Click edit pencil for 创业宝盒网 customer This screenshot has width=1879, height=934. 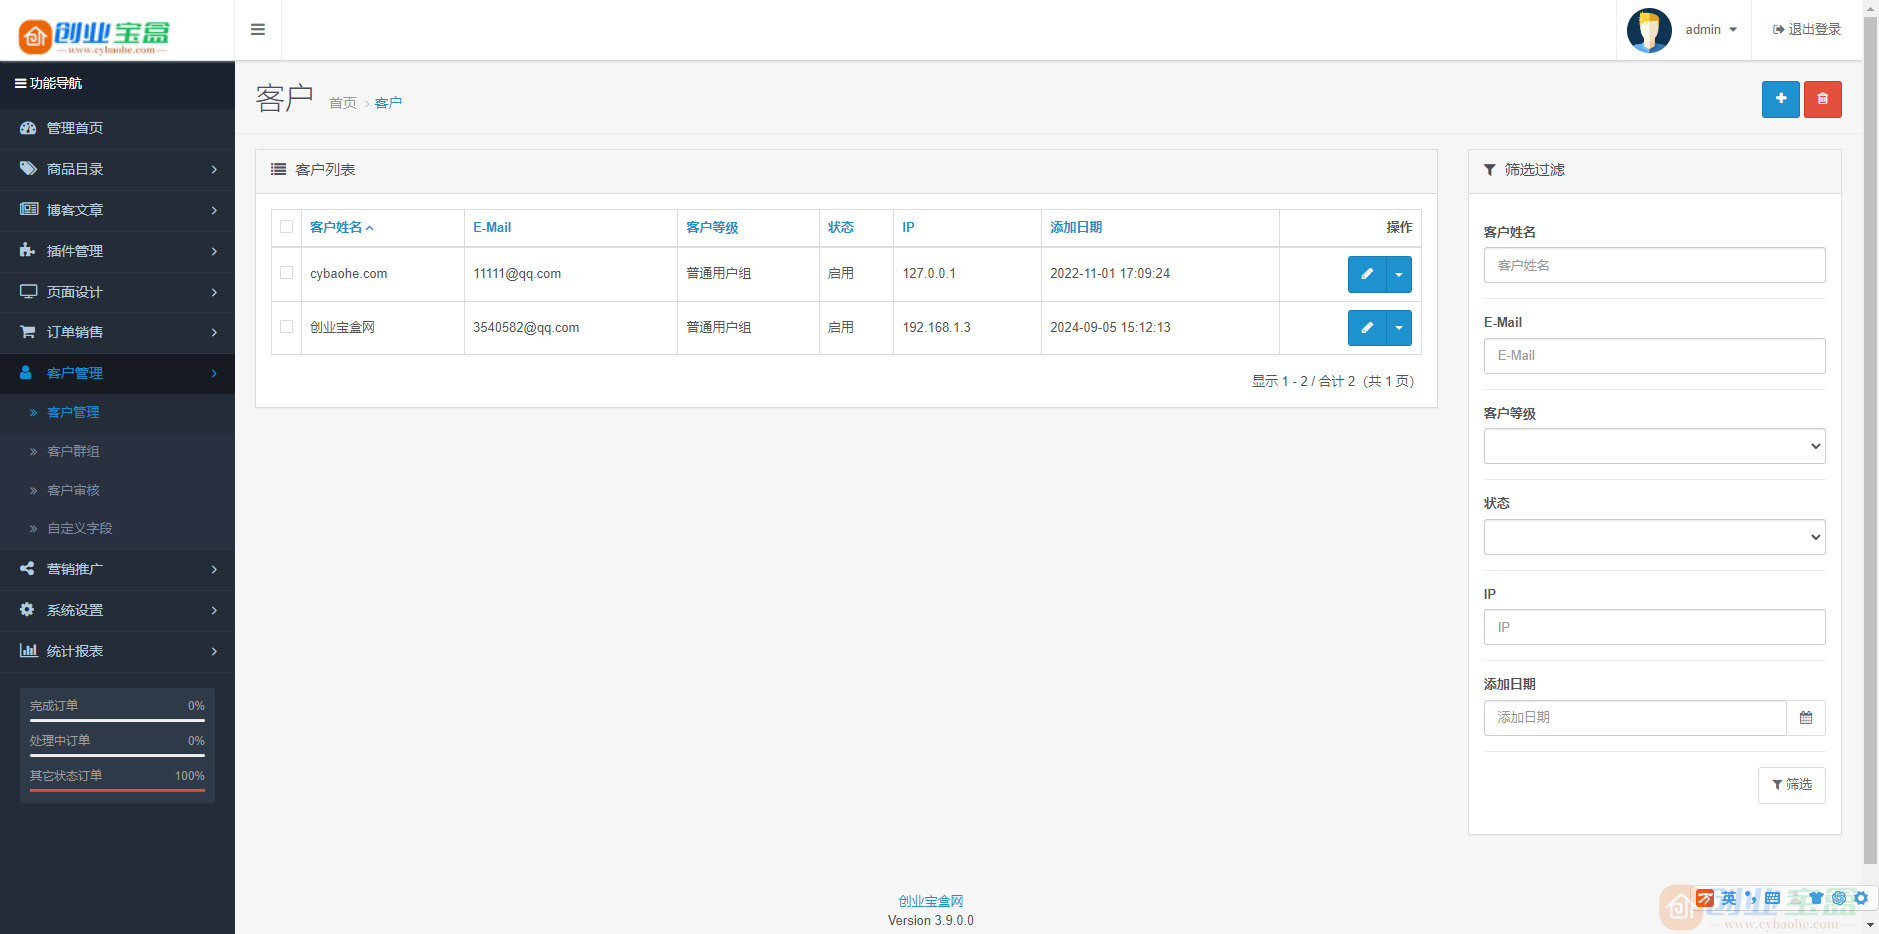click(x=1366, y=328)
